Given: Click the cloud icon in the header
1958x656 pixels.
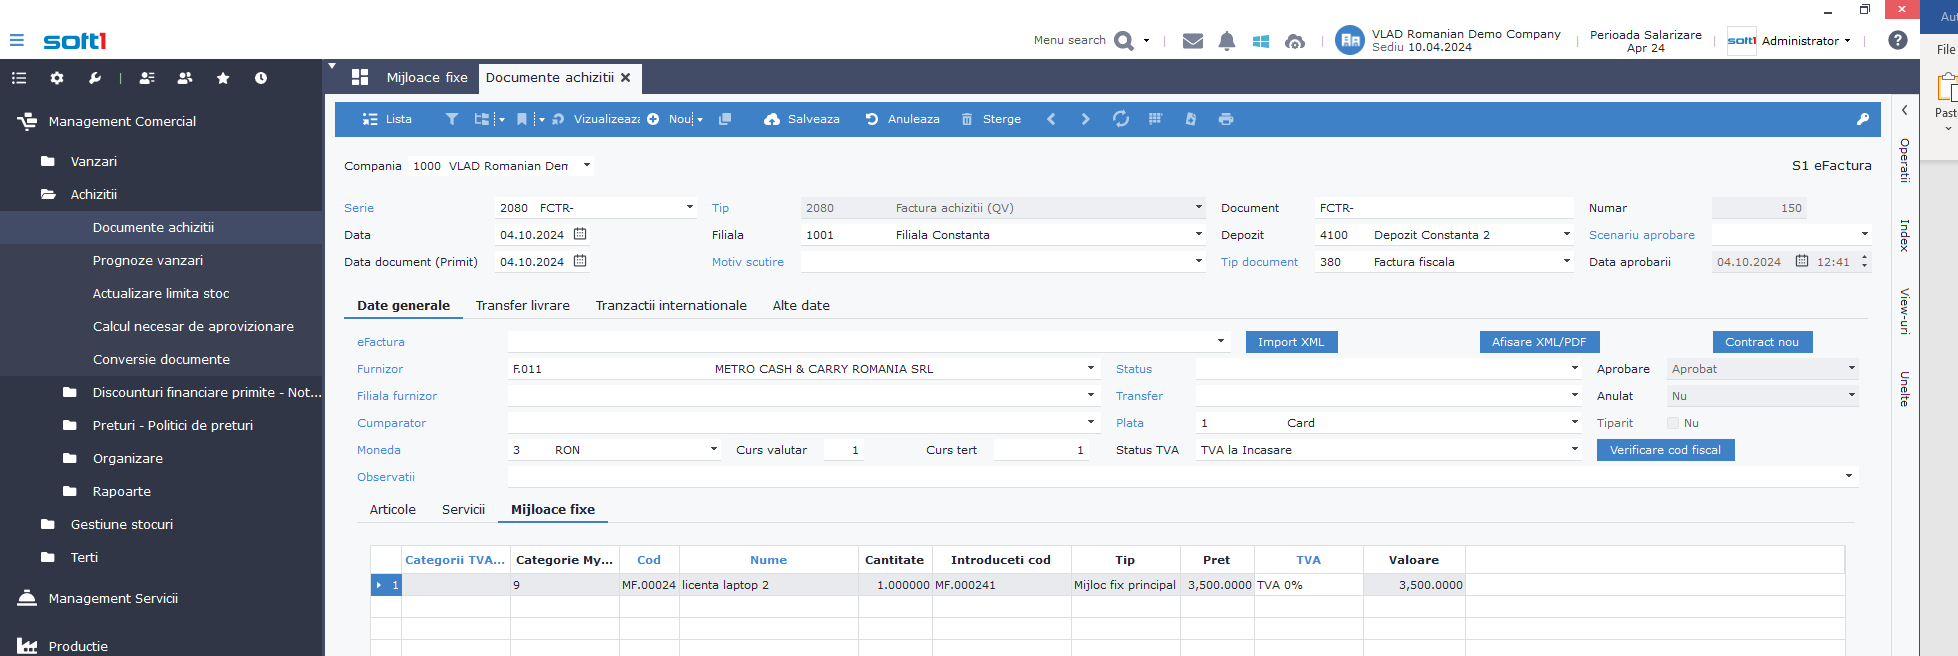Looking at the screenshot, I should [1295, 41].
